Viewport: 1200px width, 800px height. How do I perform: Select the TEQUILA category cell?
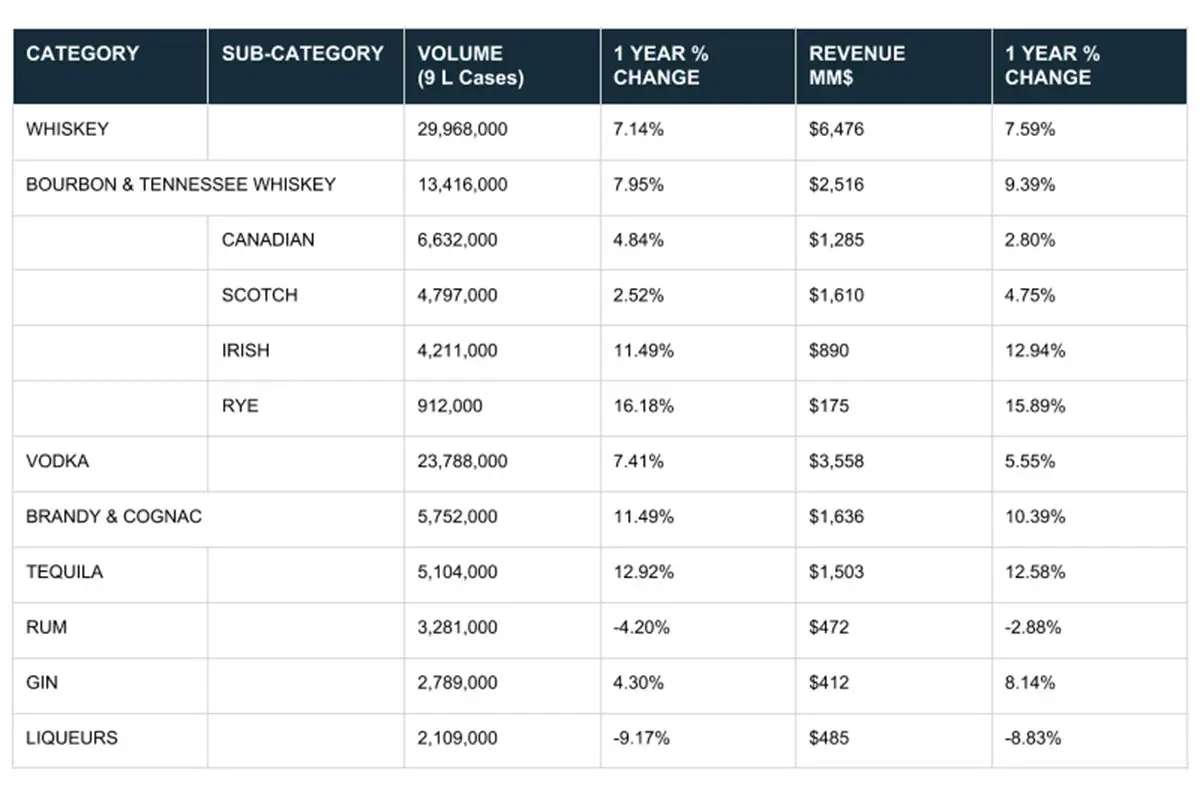pos(64,572)
